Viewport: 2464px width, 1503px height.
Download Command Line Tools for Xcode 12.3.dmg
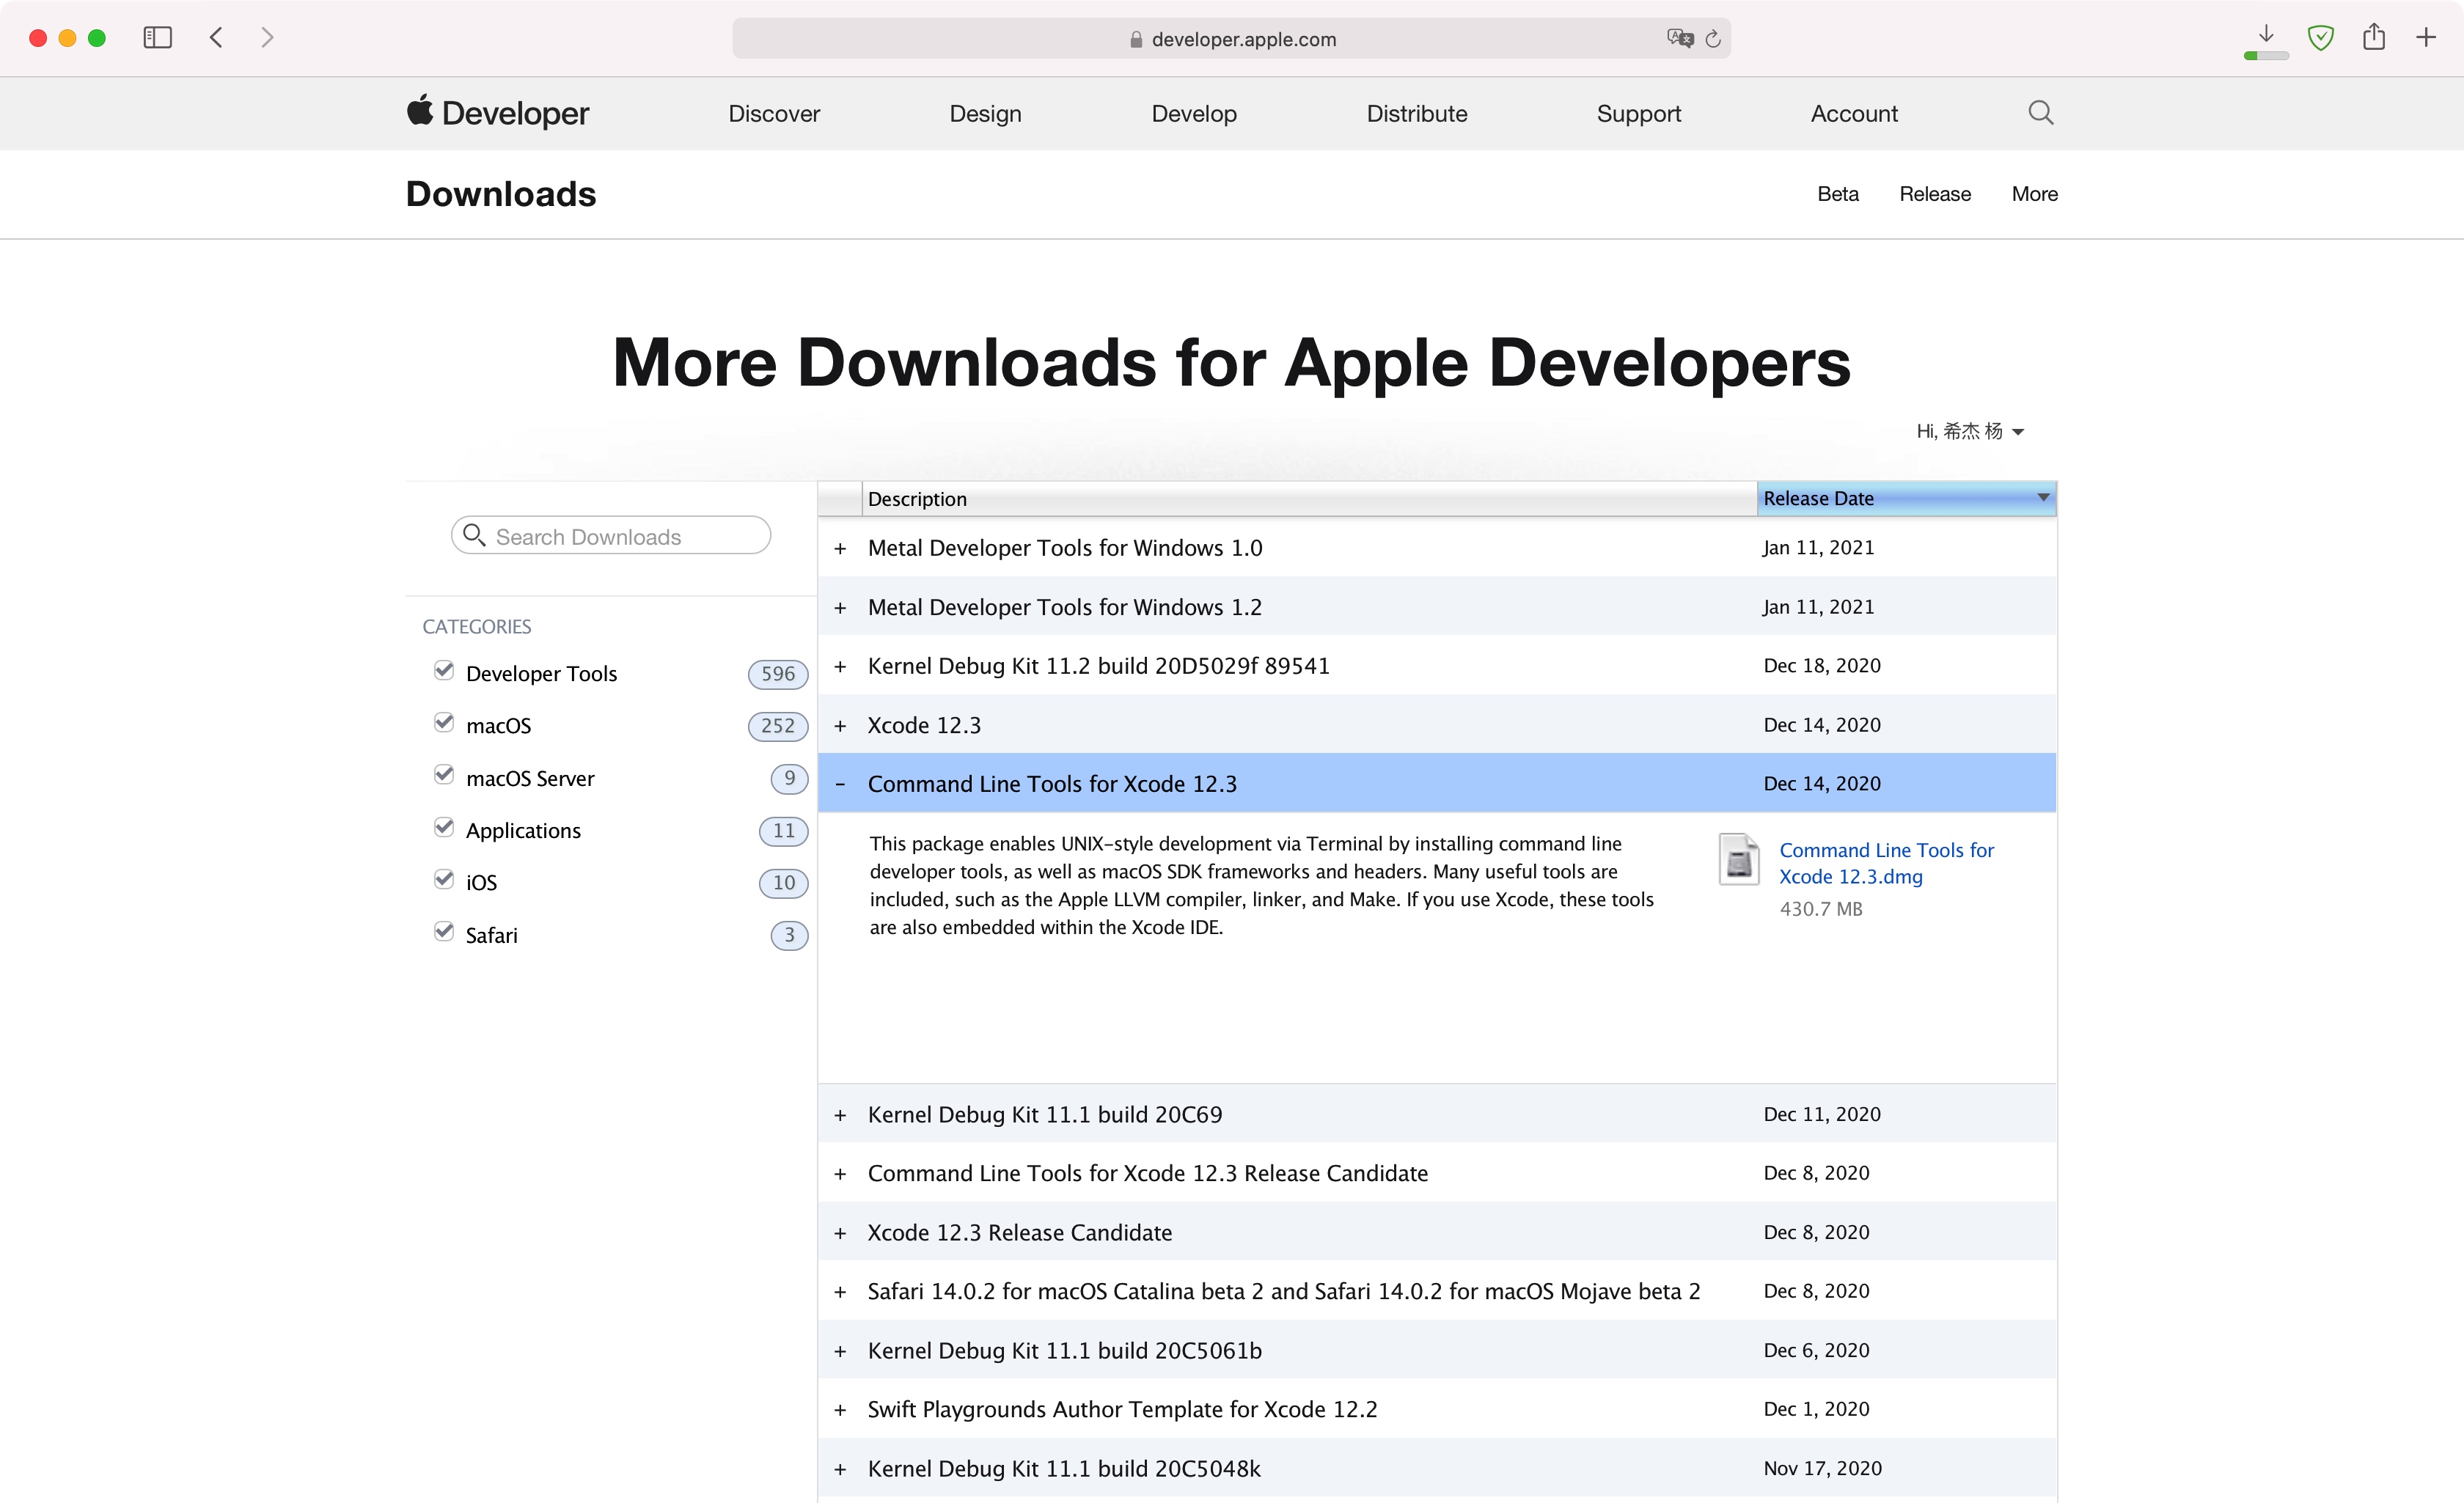coord(1886,863)
